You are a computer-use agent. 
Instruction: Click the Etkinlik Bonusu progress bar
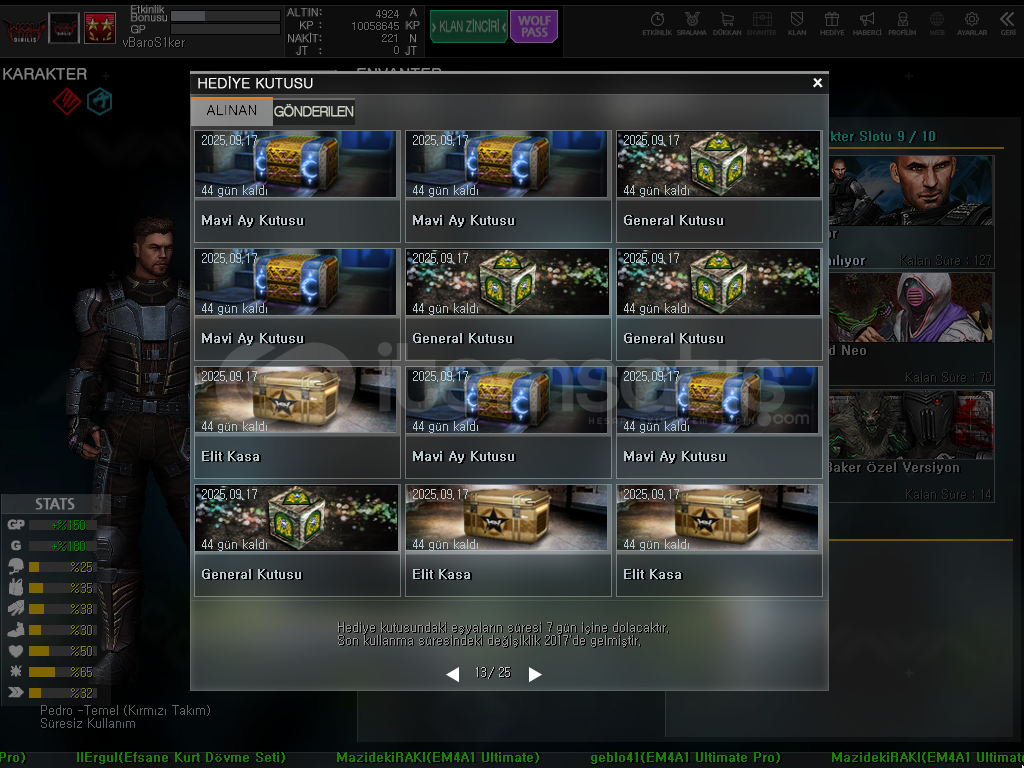pyautogui.click(x=225, y=16)
